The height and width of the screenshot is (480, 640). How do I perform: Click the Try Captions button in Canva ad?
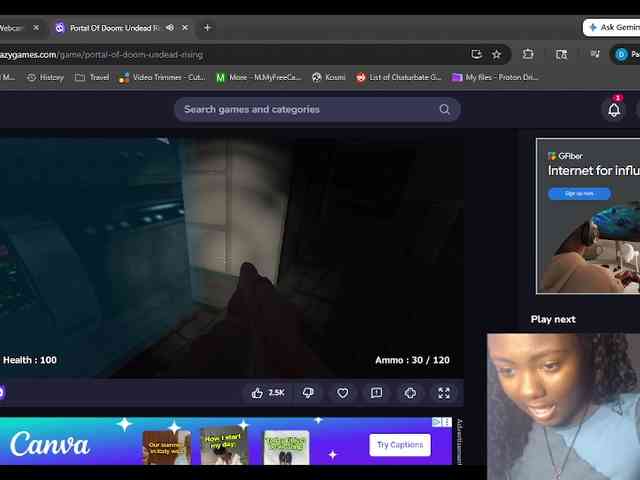click(400, 444)
